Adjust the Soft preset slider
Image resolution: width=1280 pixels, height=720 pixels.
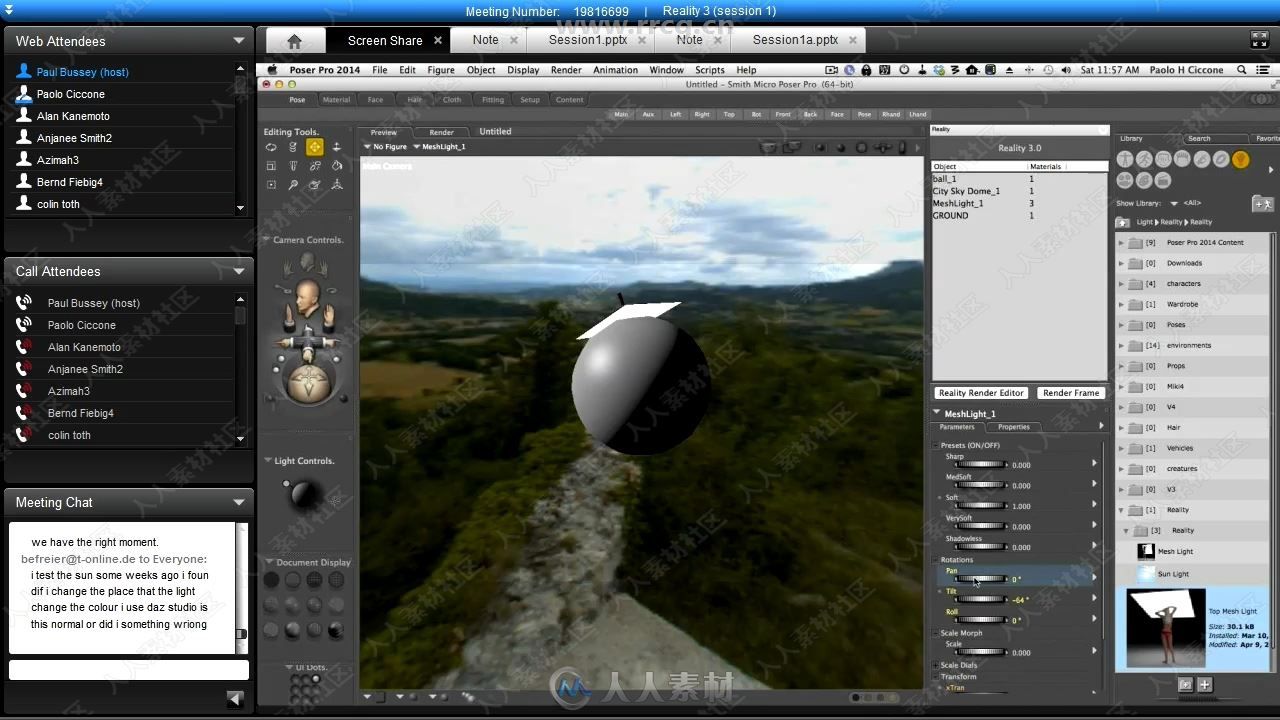coord(980,506)
